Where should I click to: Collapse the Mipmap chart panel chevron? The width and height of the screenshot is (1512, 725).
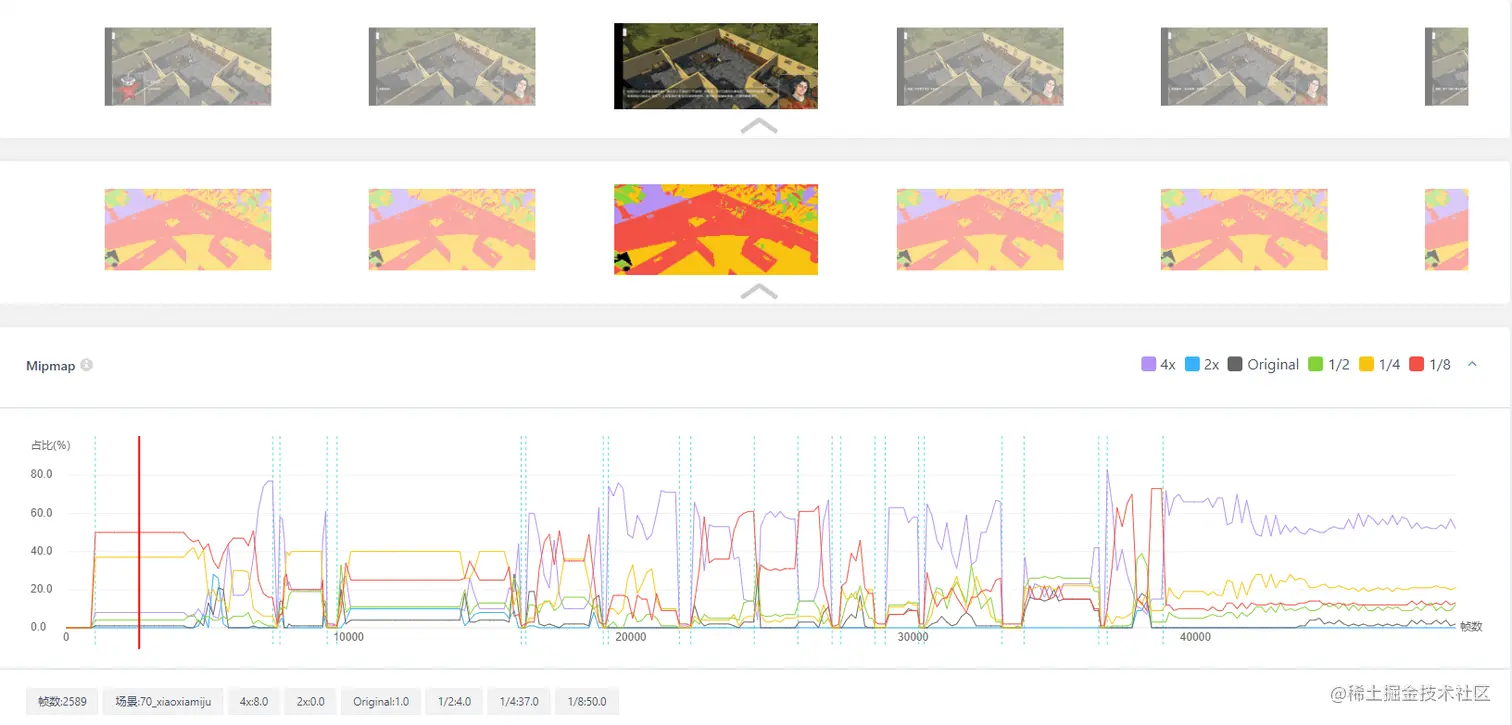(1472, 364)
